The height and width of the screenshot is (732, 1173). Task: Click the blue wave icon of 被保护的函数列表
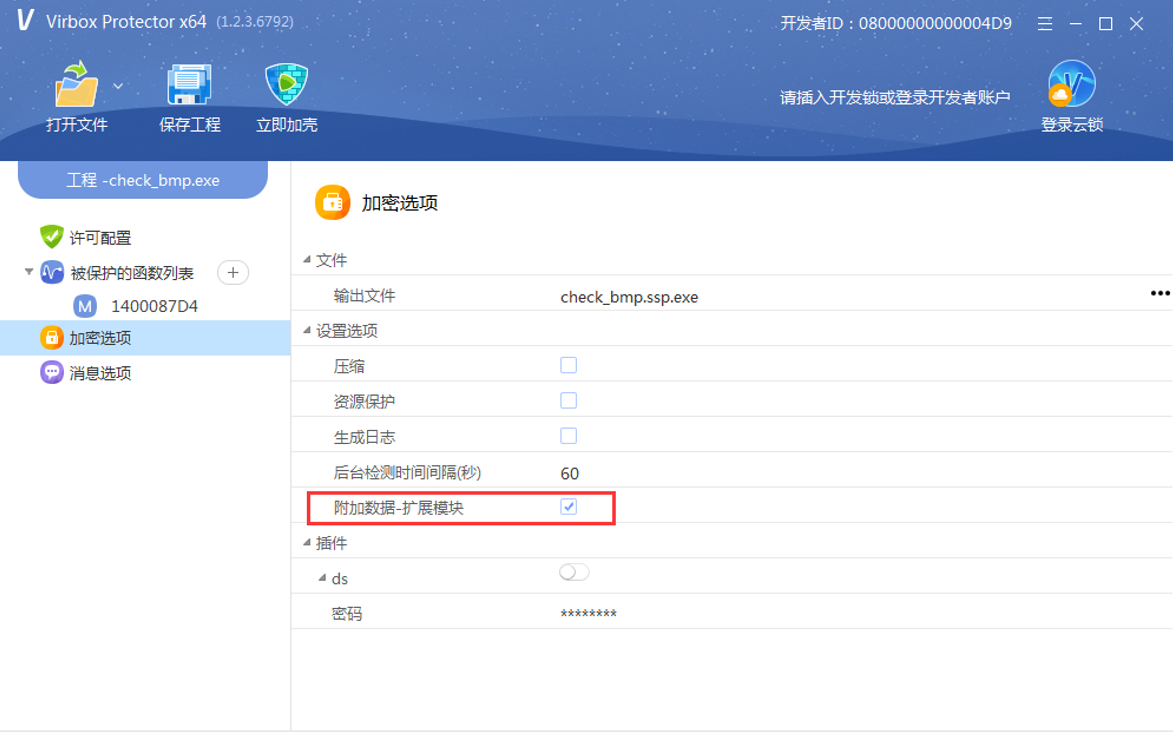pos(52,272)
